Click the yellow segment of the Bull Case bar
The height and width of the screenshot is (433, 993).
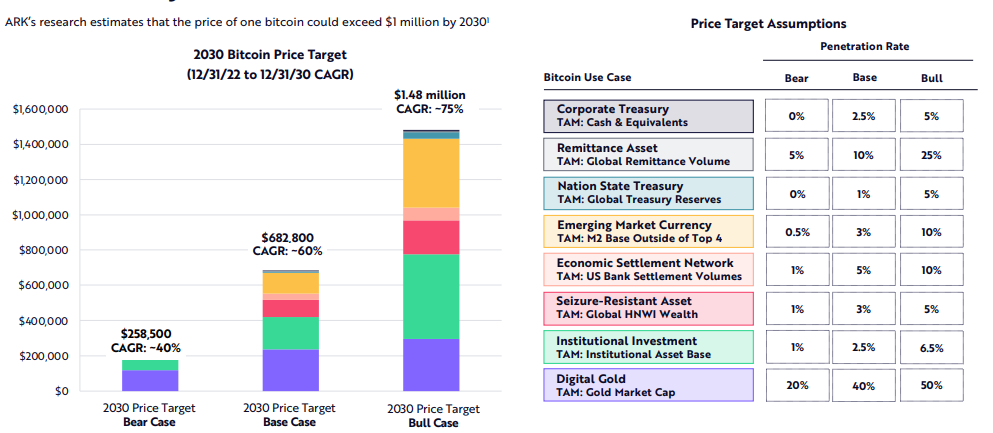(x=432, y=173)
